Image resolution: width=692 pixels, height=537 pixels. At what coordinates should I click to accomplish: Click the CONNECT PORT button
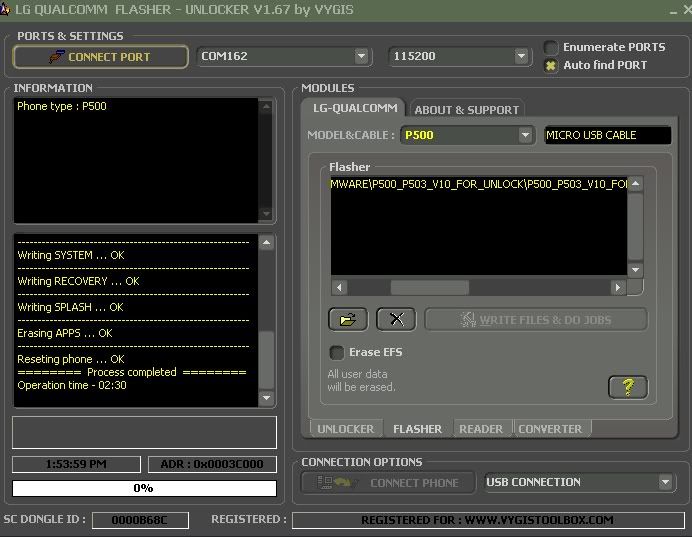101,57
